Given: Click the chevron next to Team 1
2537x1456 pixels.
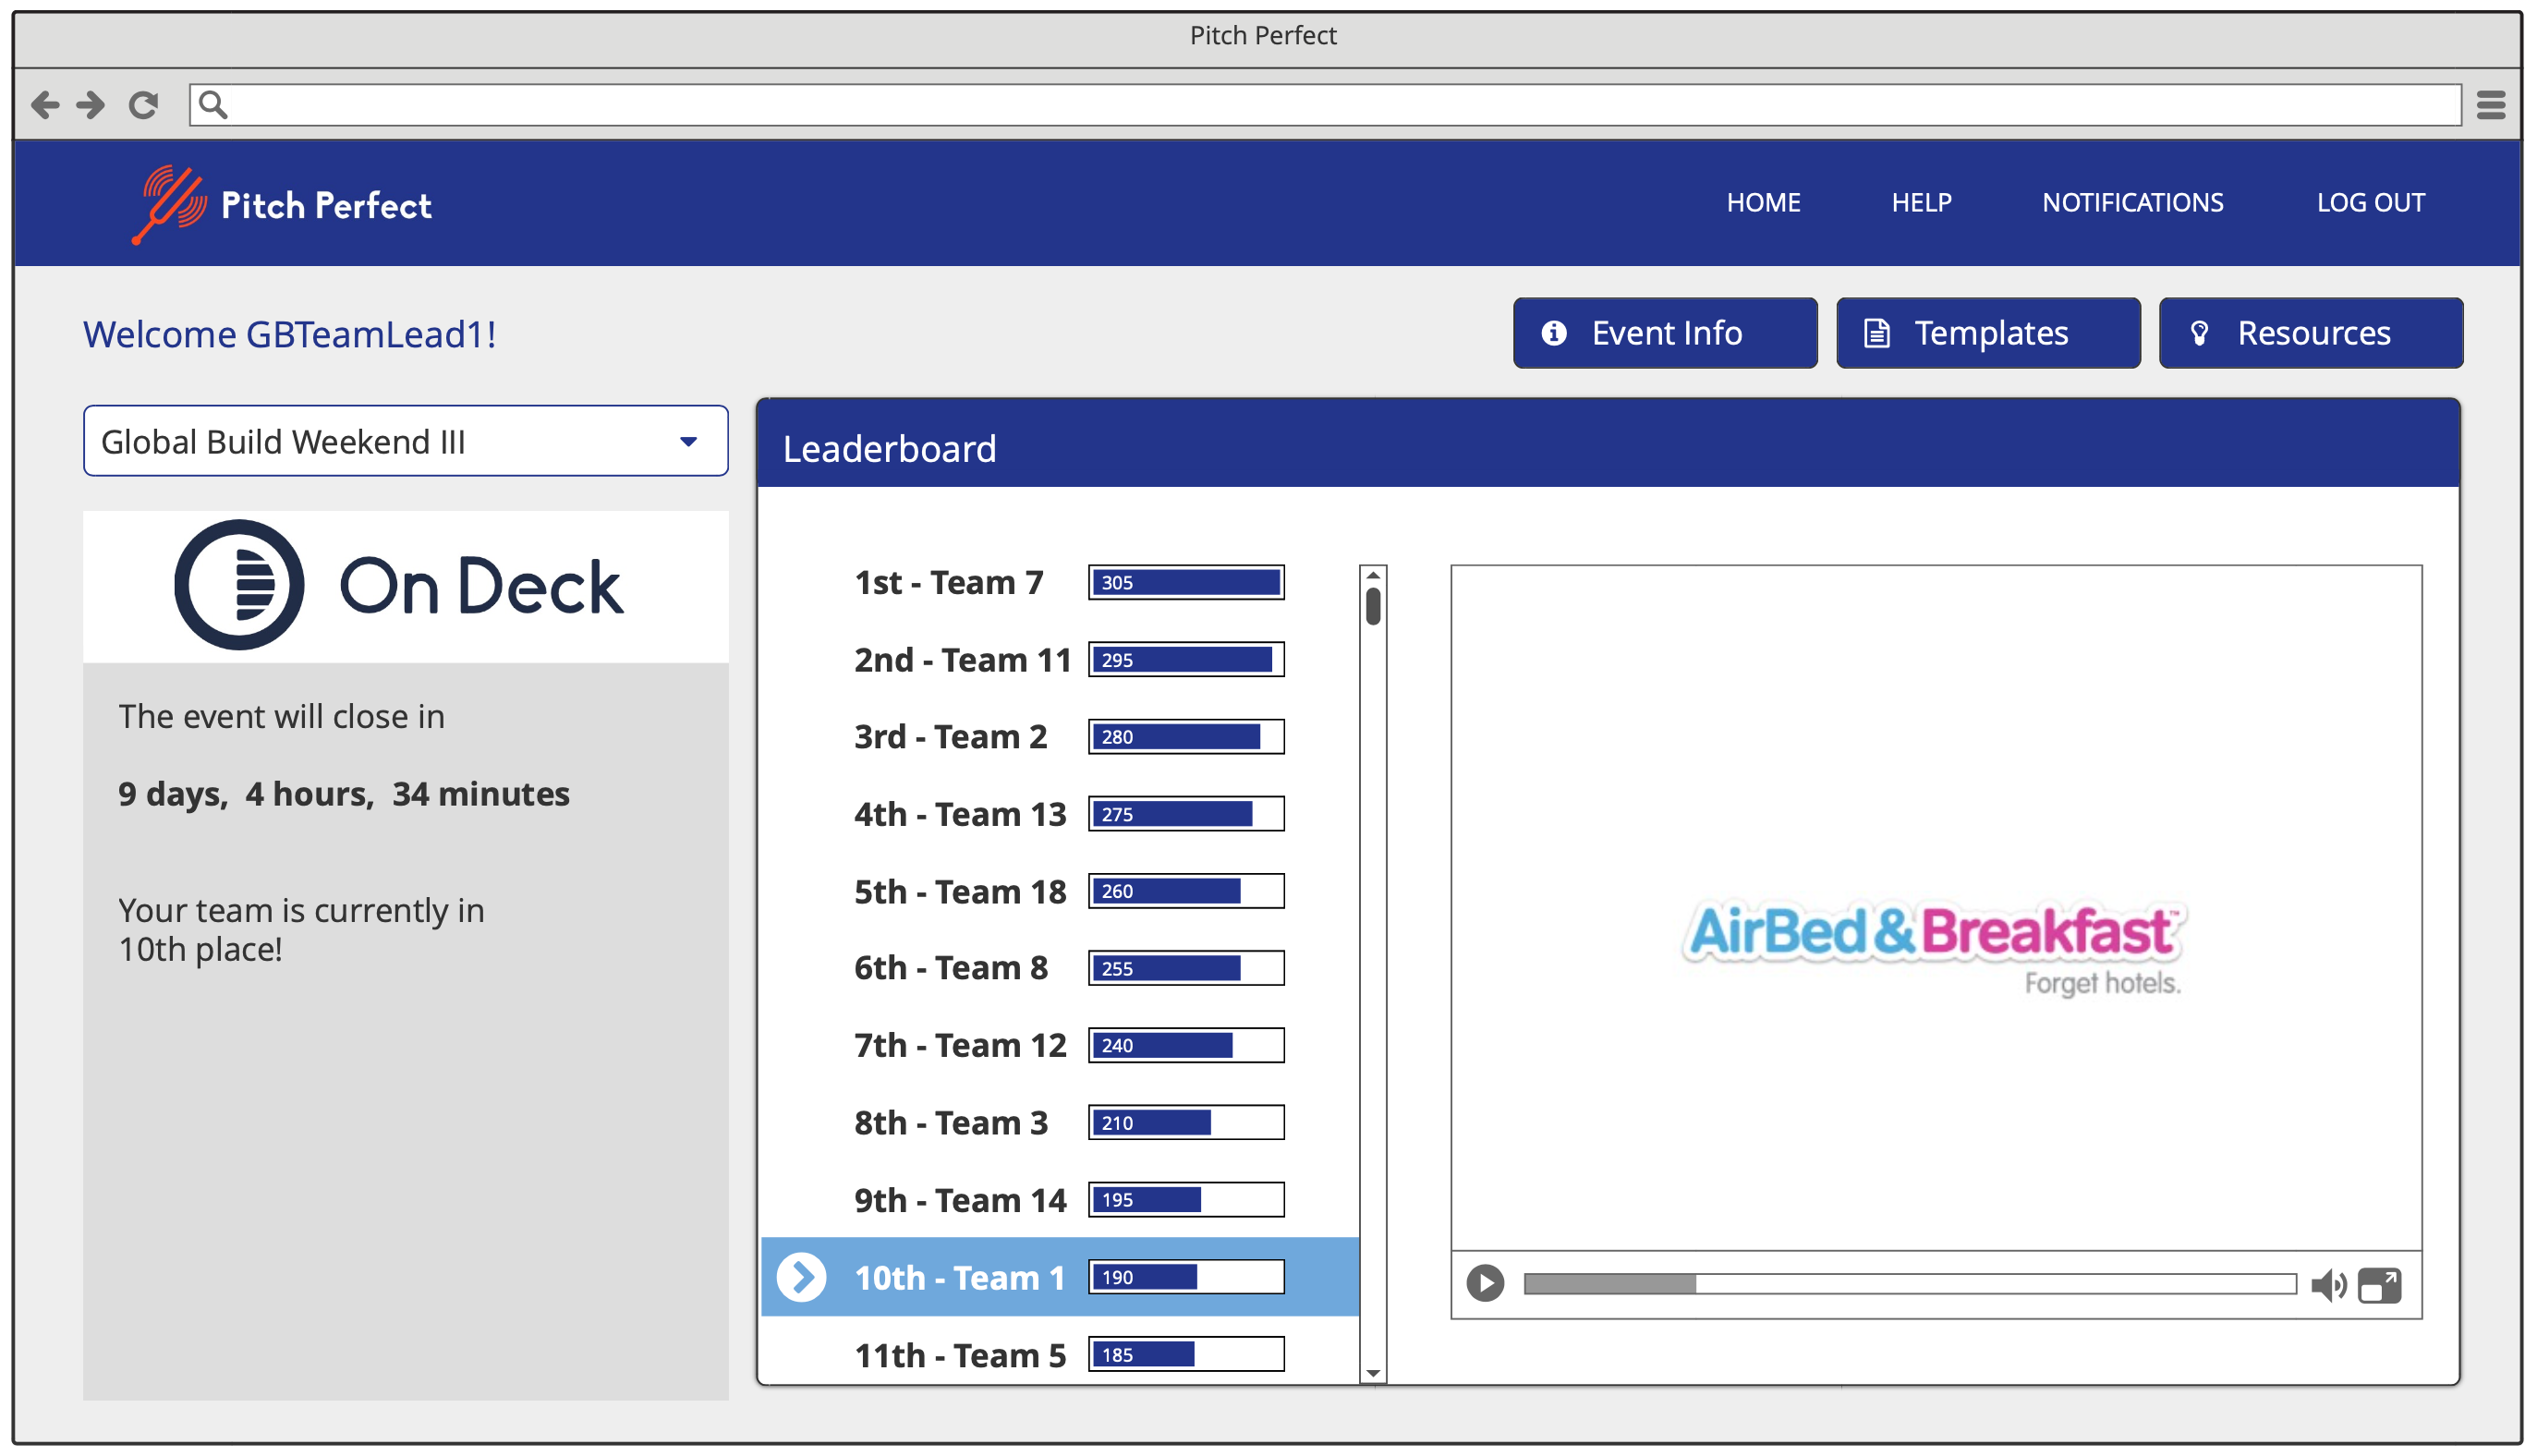Looking at the screenshot, I should [x=800, y=1276].
